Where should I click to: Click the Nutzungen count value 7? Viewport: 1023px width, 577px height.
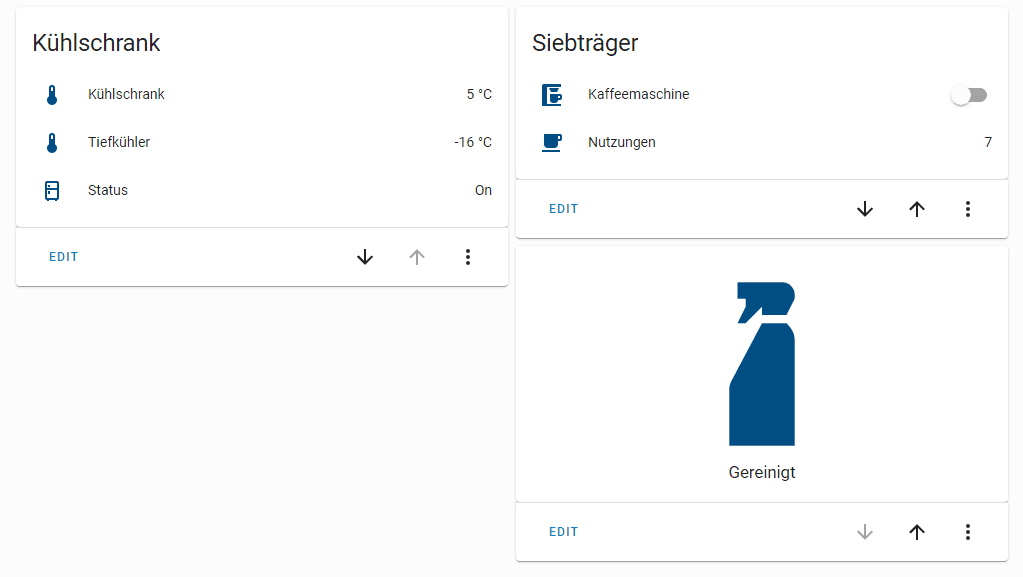point(988,142)
